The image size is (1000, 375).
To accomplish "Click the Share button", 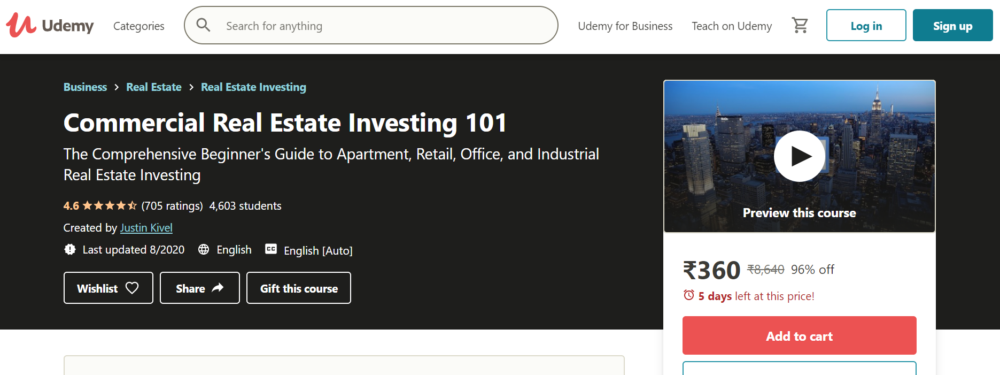I will tap(200, 288).
